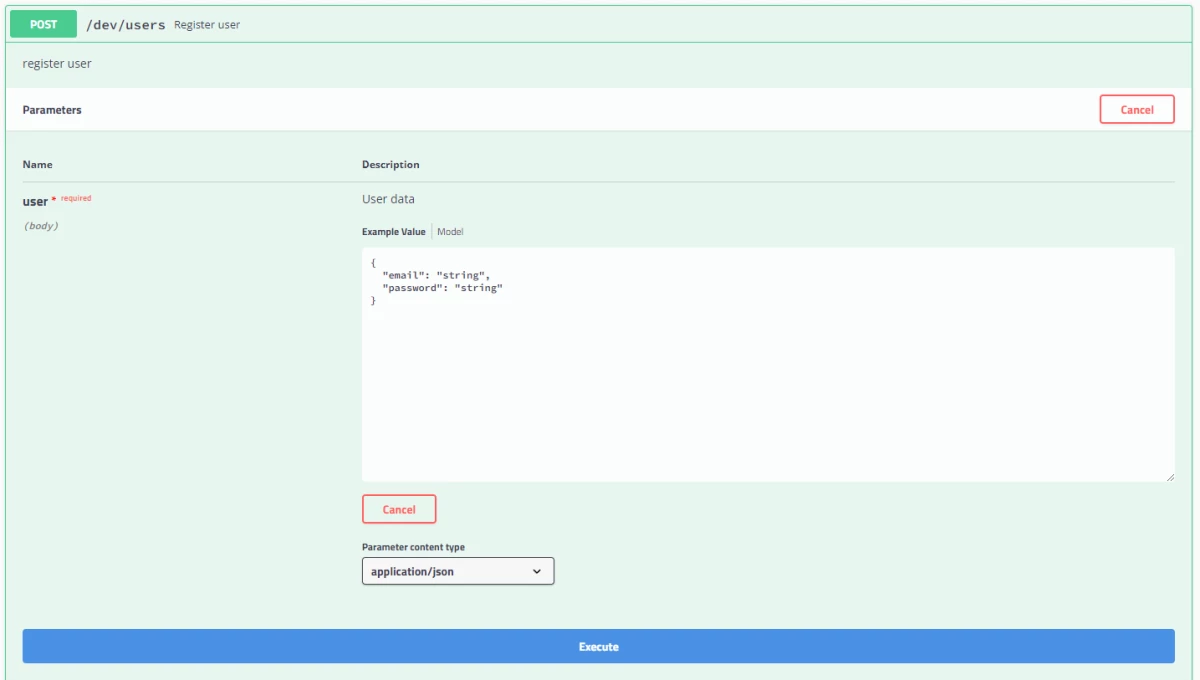The height and width of the screenshot is (680, 1200).
Task: Switch to the Model tab
Action: pyautogui.click(x=450, y=232)
